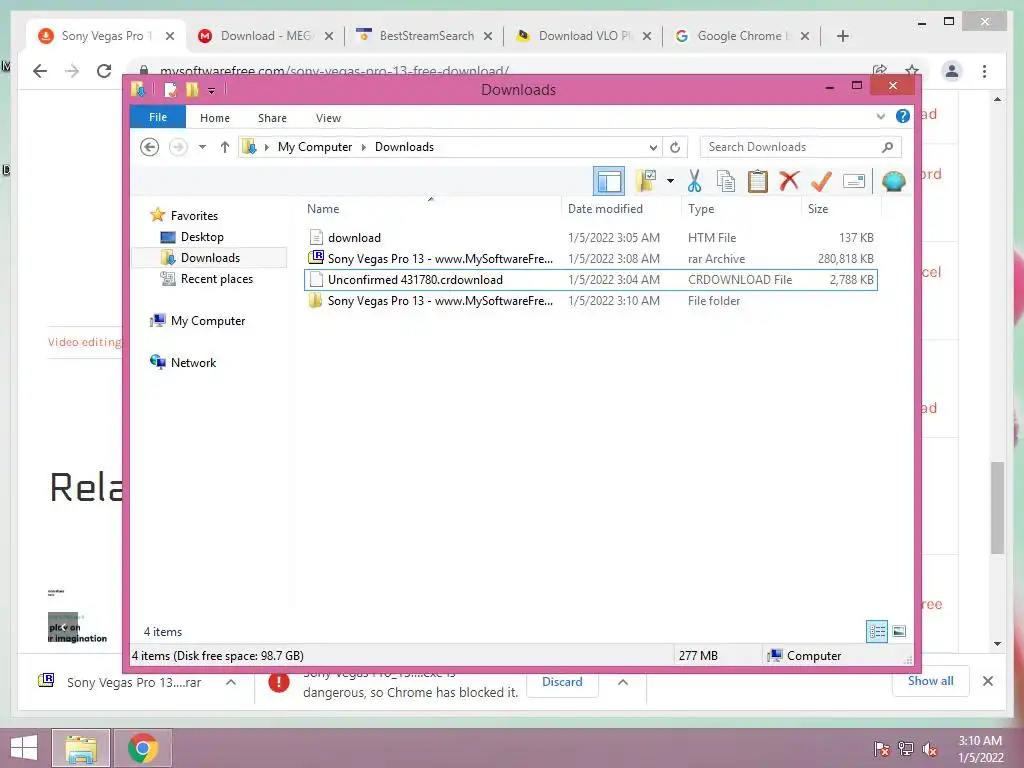Click My Computer in address breadcrumb
Image resolution: width=1024 pixels, height=768 pixels.
pyautogui.click(x=315, y=147)
